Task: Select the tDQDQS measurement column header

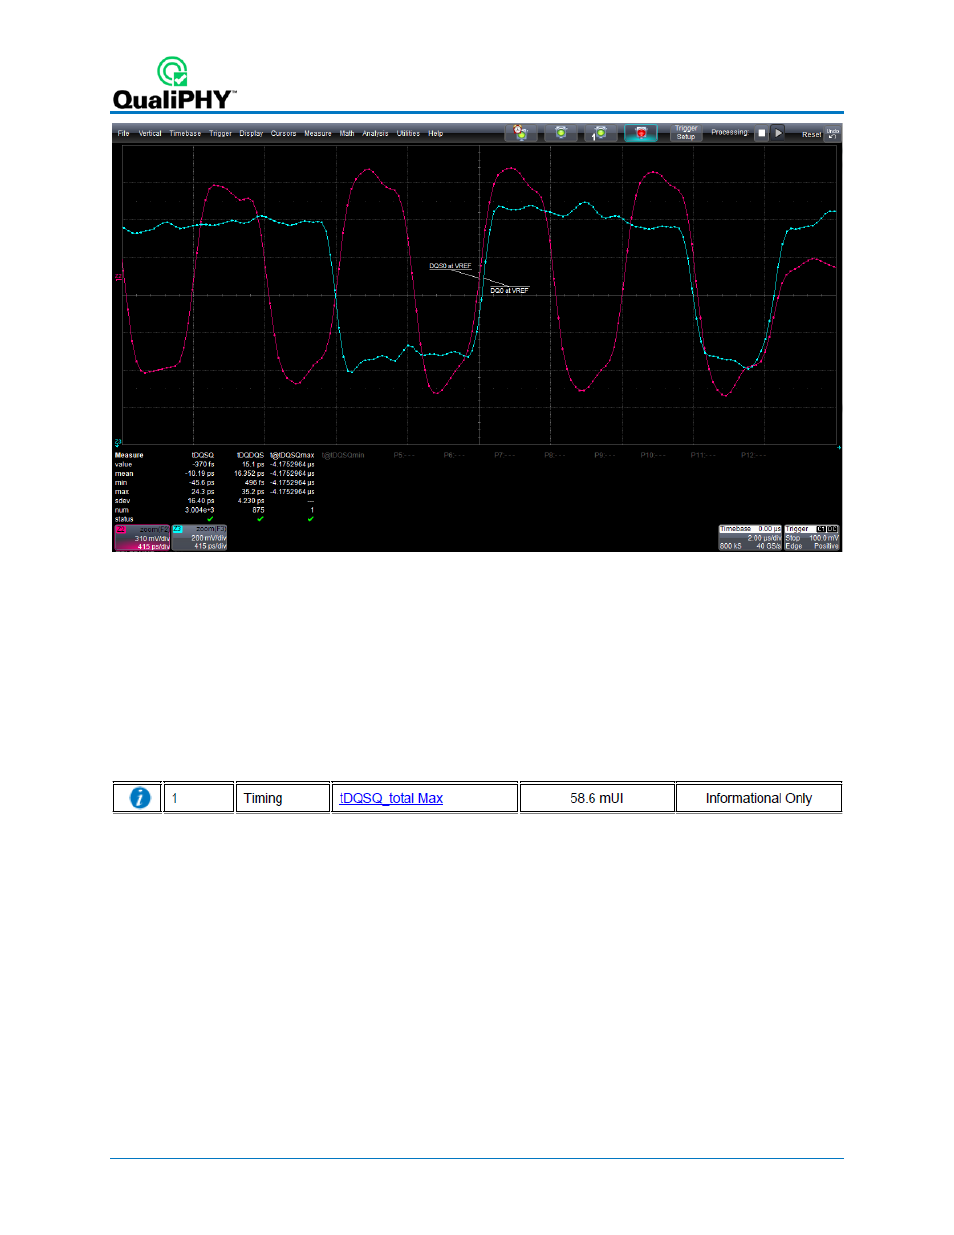Action: click(x=250, y=455)
